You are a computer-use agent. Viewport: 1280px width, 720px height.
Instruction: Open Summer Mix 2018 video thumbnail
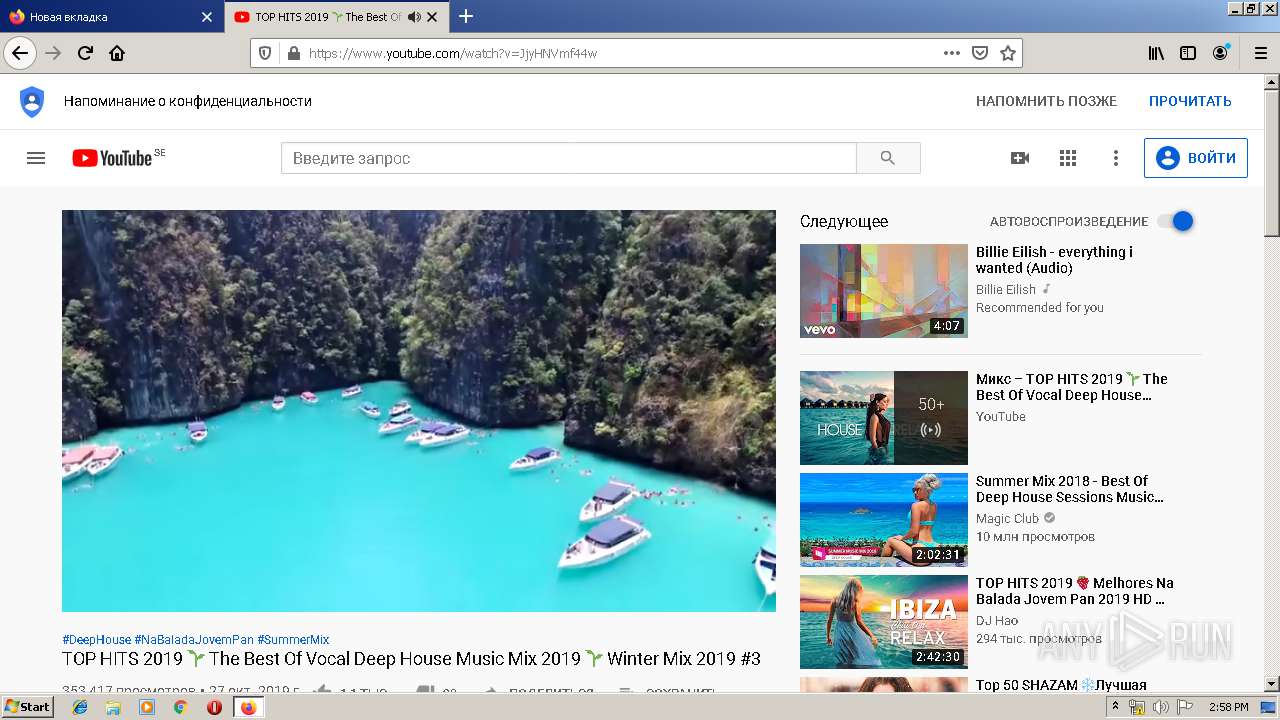click(x=884, y=520)
